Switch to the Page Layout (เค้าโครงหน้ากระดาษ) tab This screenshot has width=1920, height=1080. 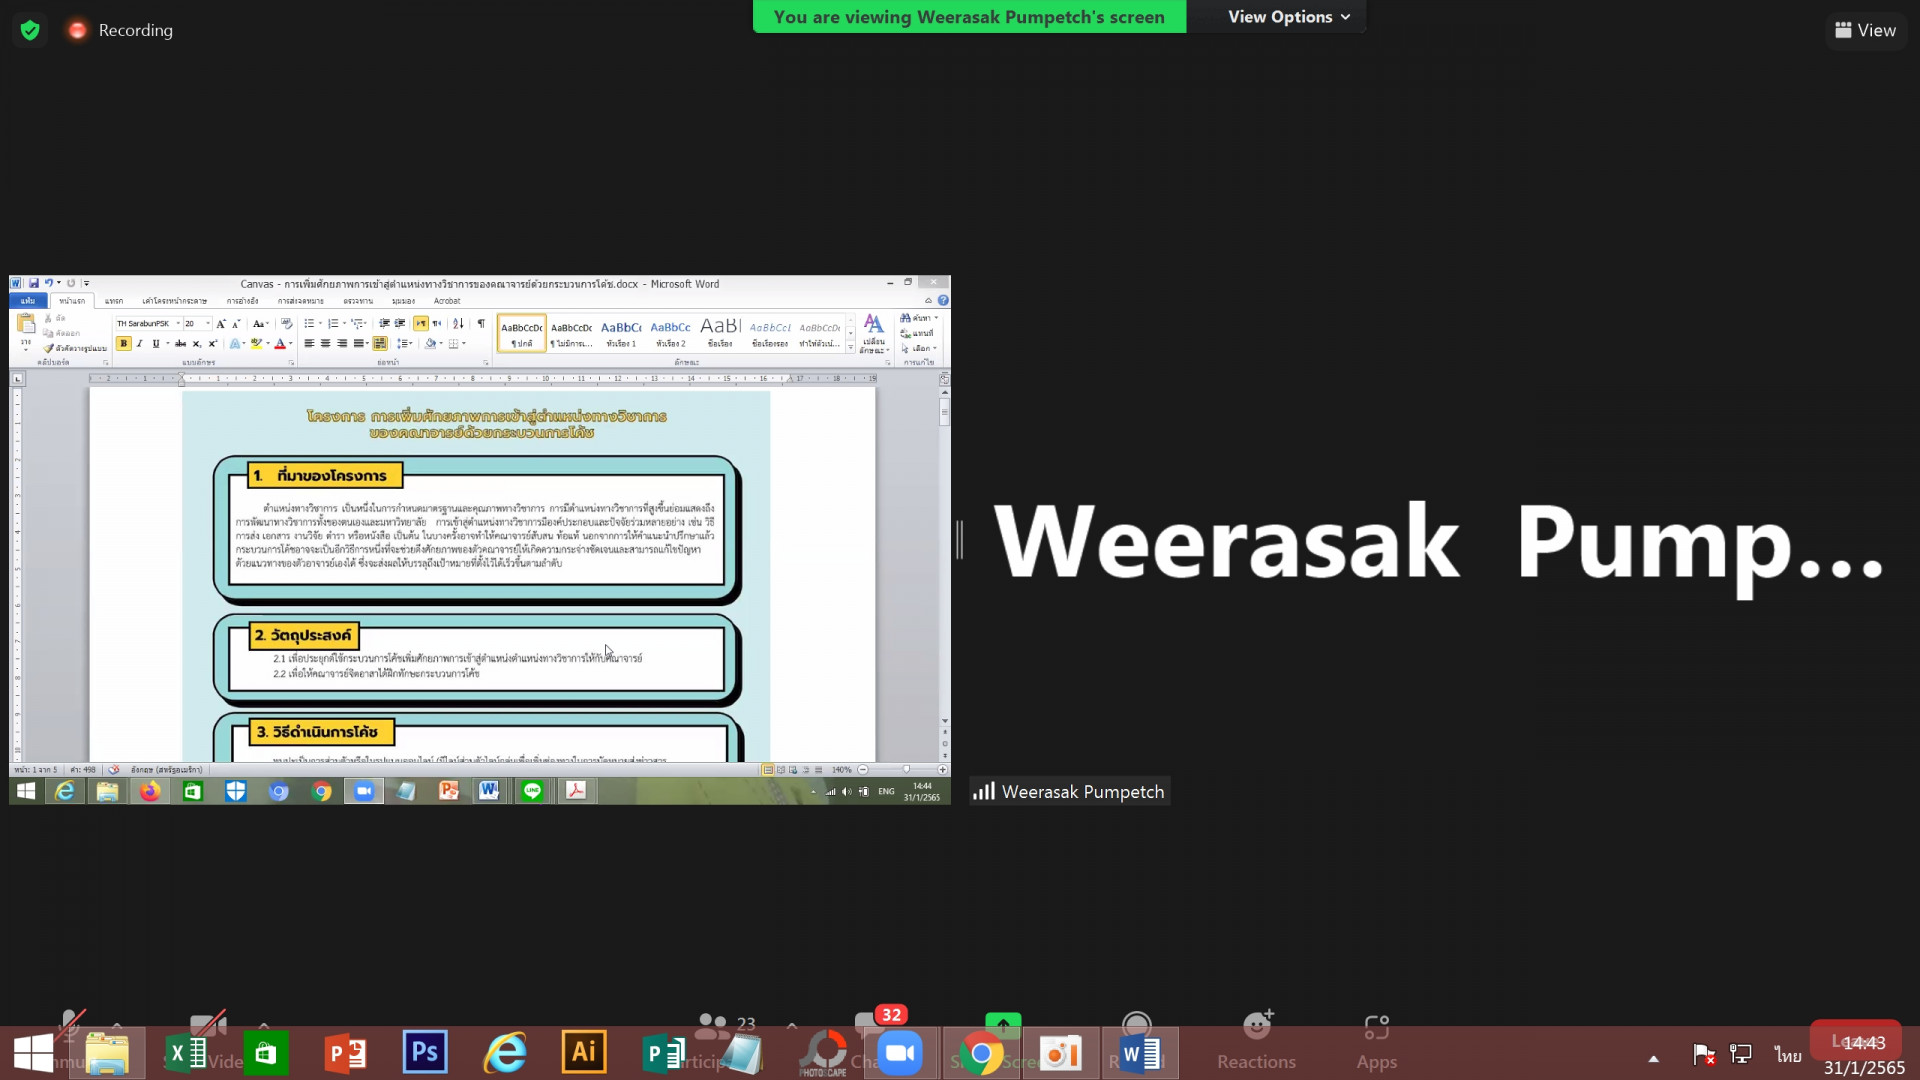[x=174, y=300]
